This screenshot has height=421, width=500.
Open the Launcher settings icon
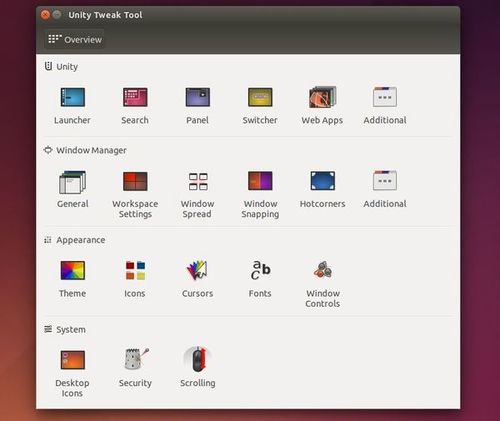[73, 97]
